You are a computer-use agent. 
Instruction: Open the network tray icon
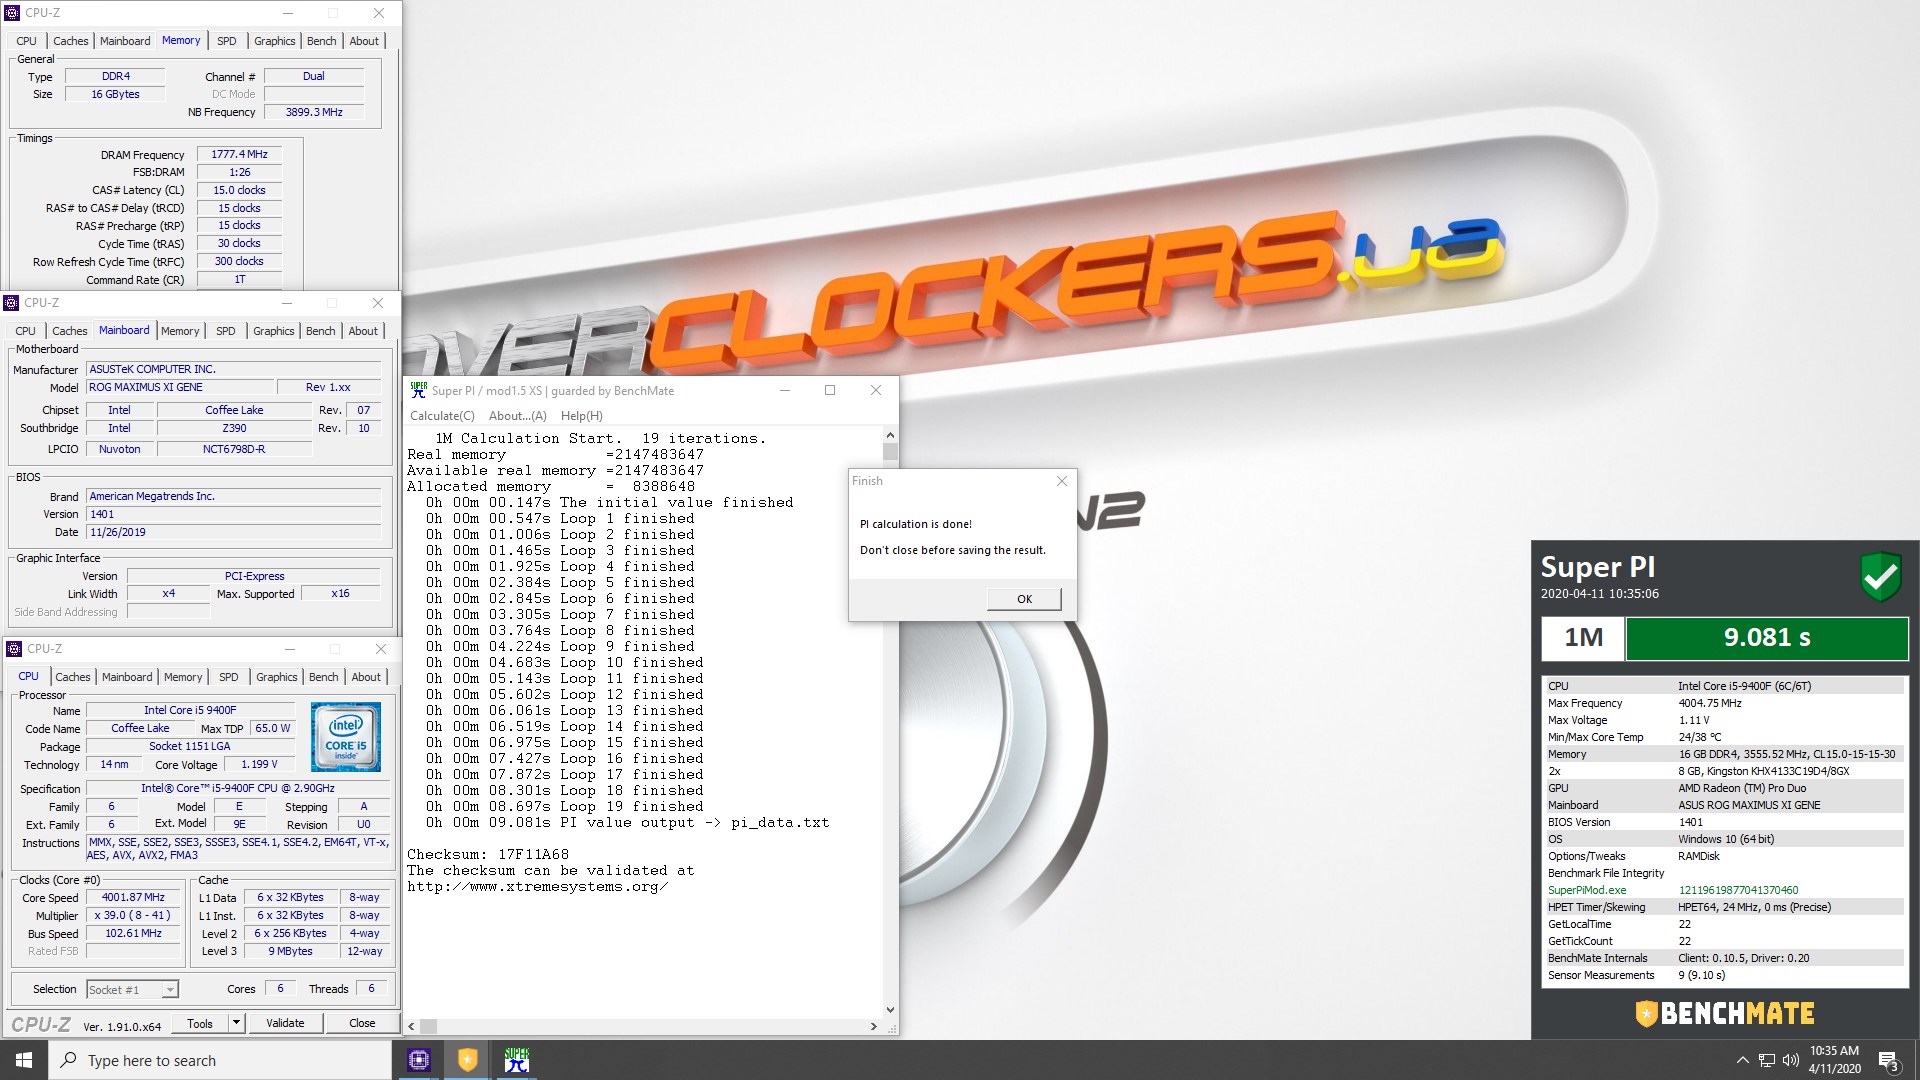[x=1767, y=1060]
